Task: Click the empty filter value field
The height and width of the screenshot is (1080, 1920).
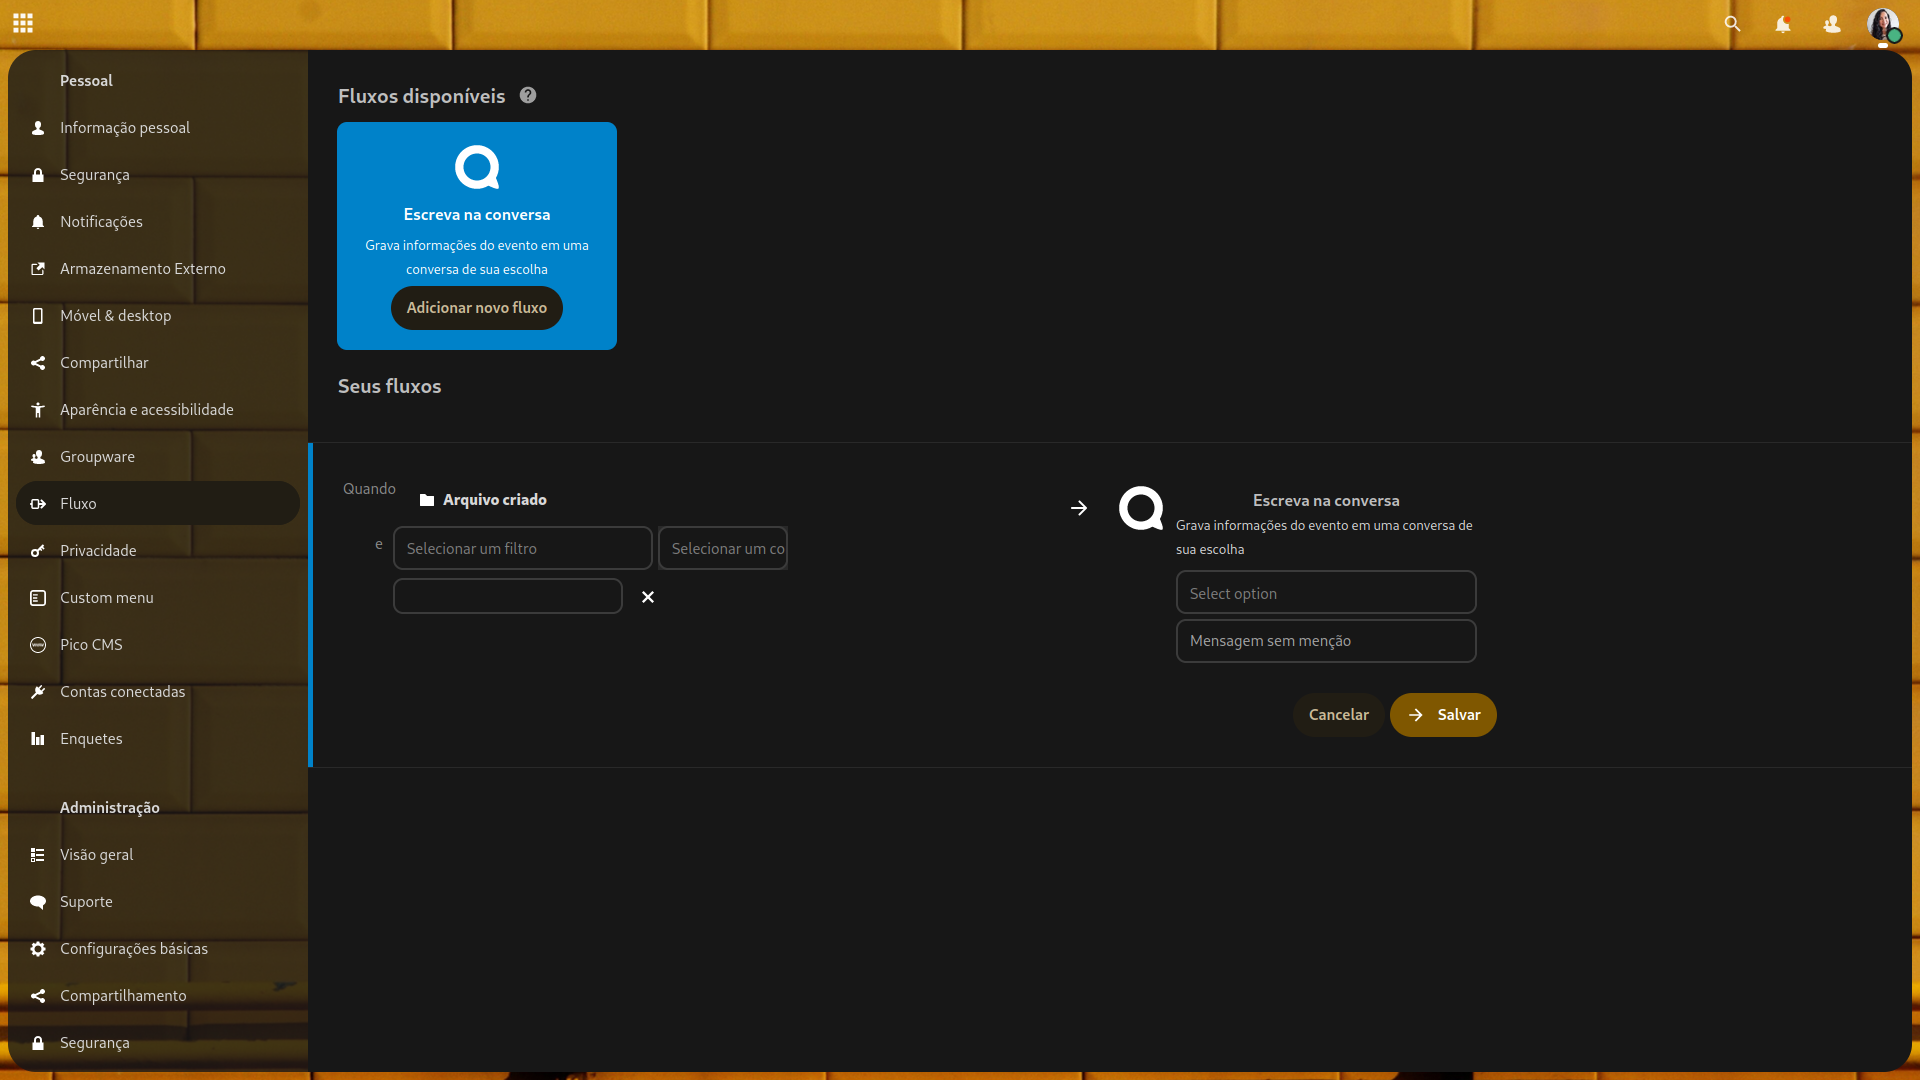Action: (x=508, y=597)
